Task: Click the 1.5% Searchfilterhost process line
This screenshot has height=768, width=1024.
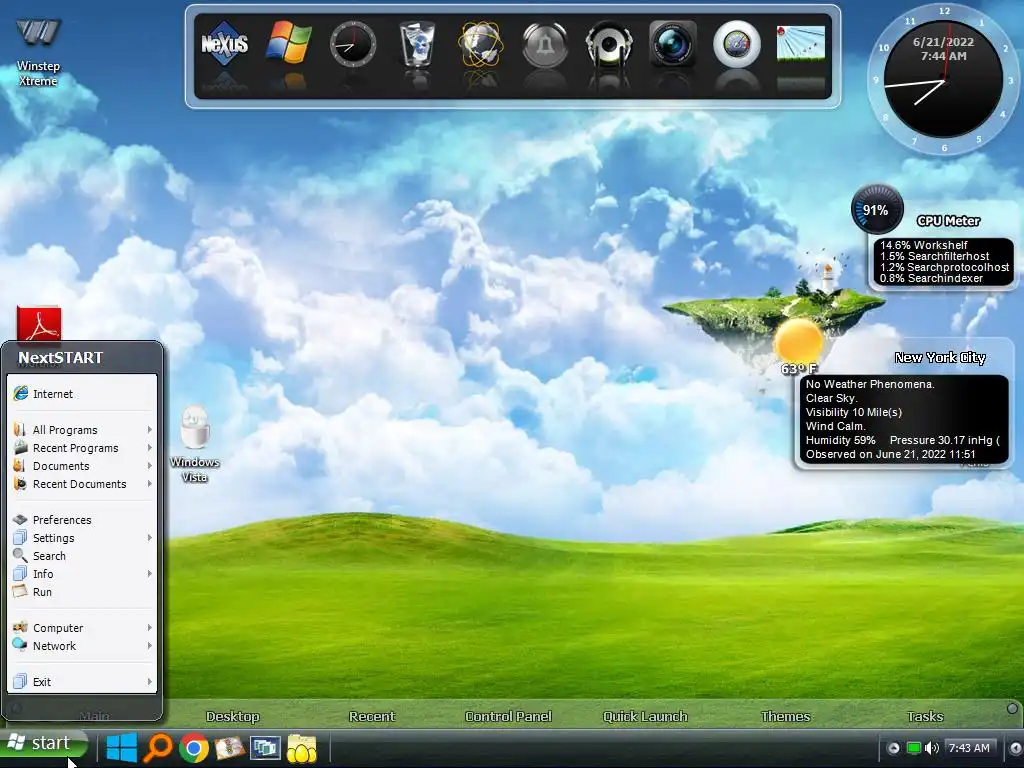Action: [x=934, y=256]
